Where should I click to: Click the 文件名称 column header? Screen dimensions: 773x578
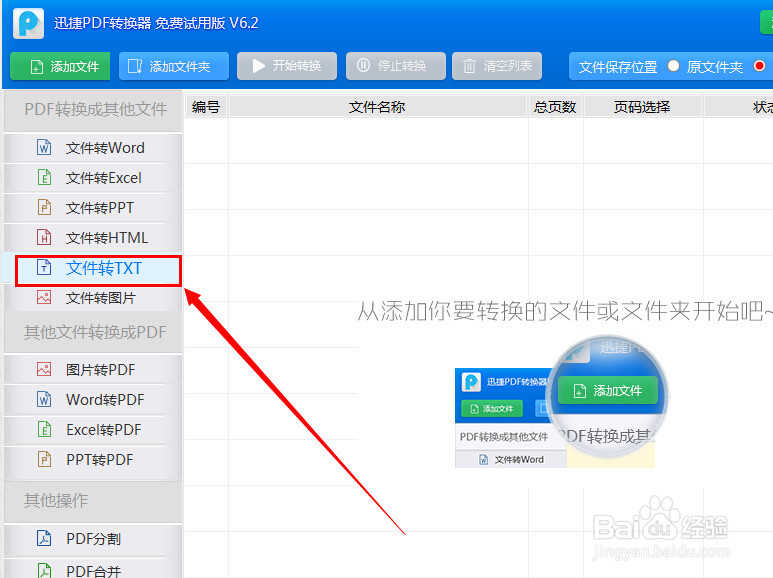[378, 107]
